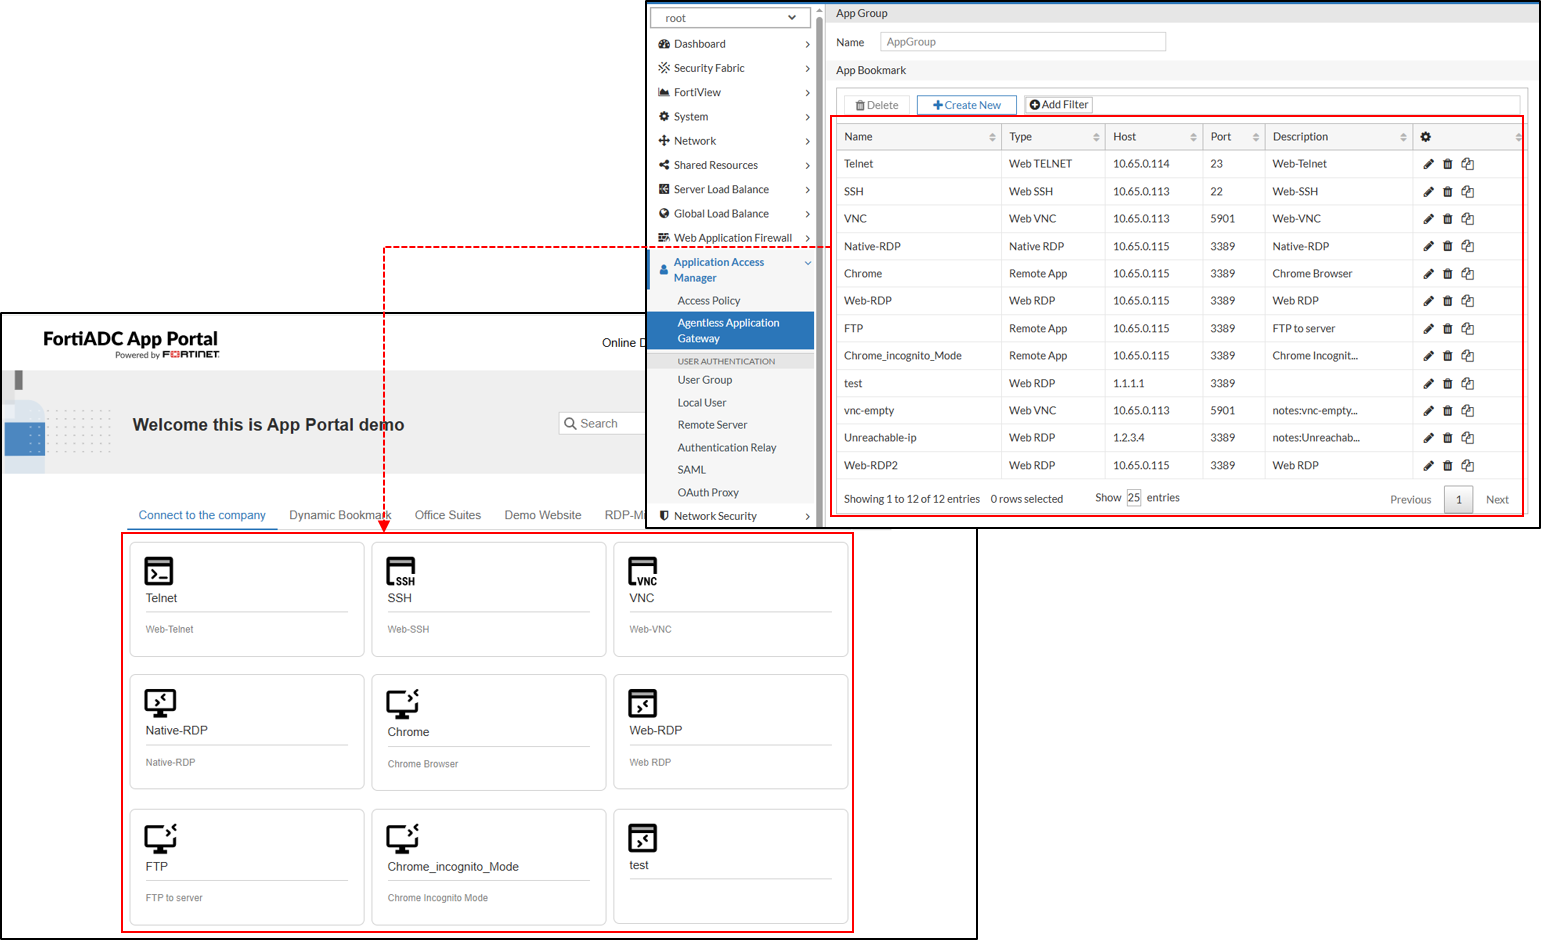This screenshot has height=940, width=1541.
Task: Click the Create New button
Action: [x=966, y=104]
